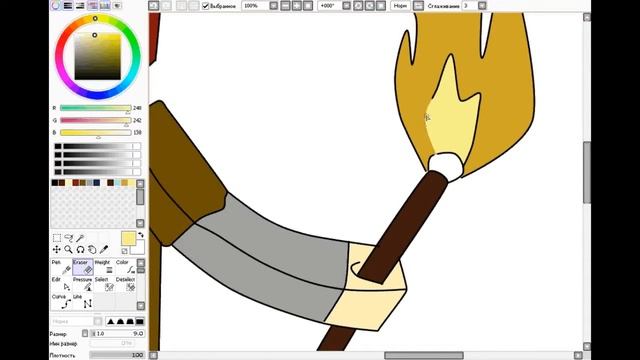This screenshot has height=360, width=640.
Task: Zoom in using the plus button
Action: [297, 6]
